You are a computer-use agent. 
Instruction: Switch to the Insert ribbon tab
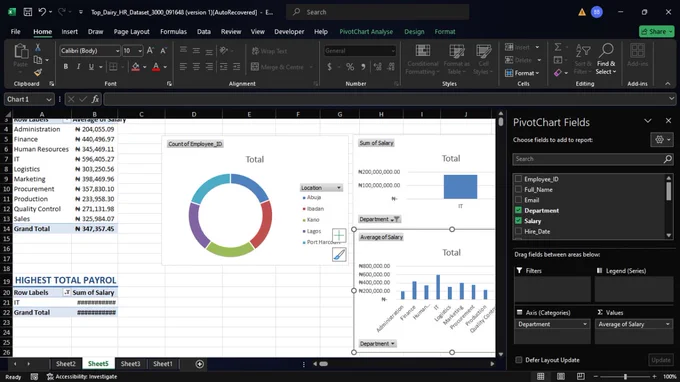[69, 32]
